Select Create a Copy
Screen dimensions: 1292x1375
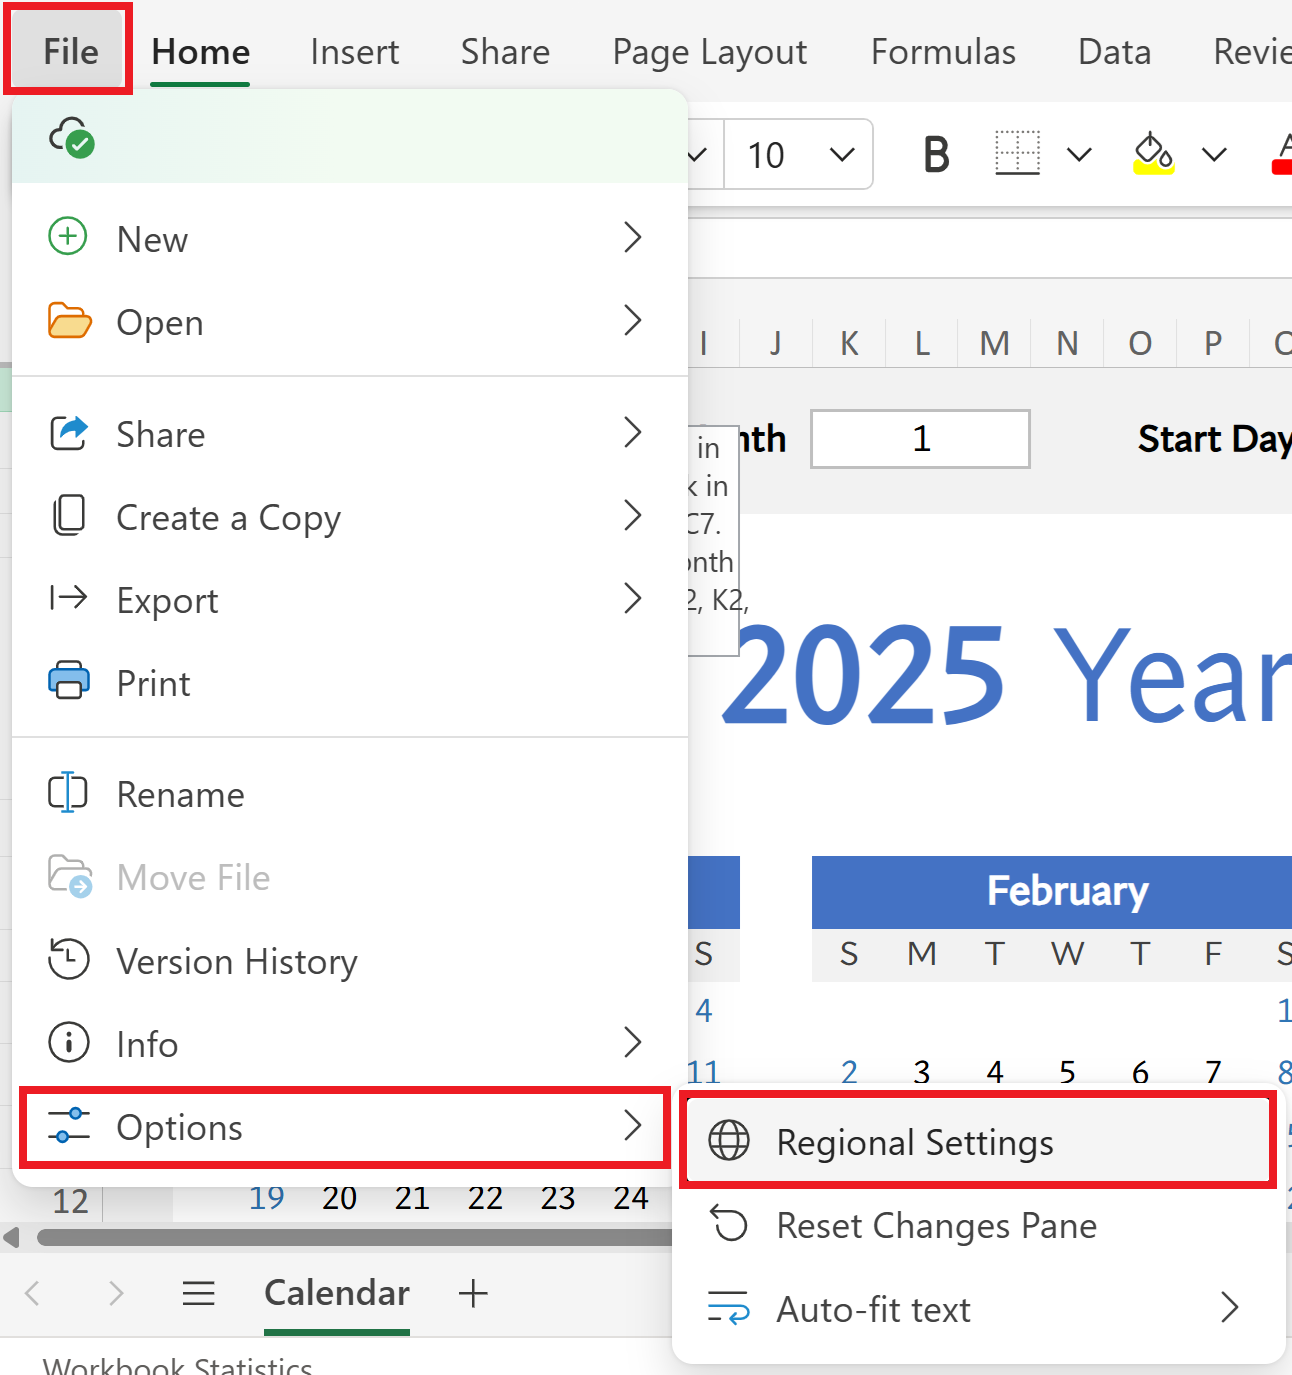point(228,517)
